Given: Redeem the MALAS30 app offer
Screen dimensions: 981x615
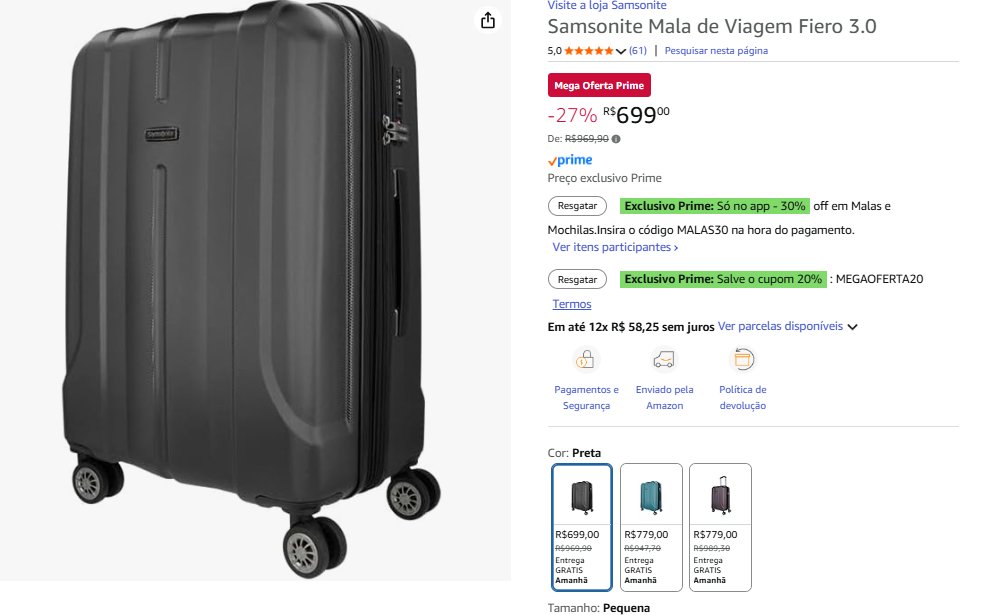Looking at the screenshot, I should 577,206.
